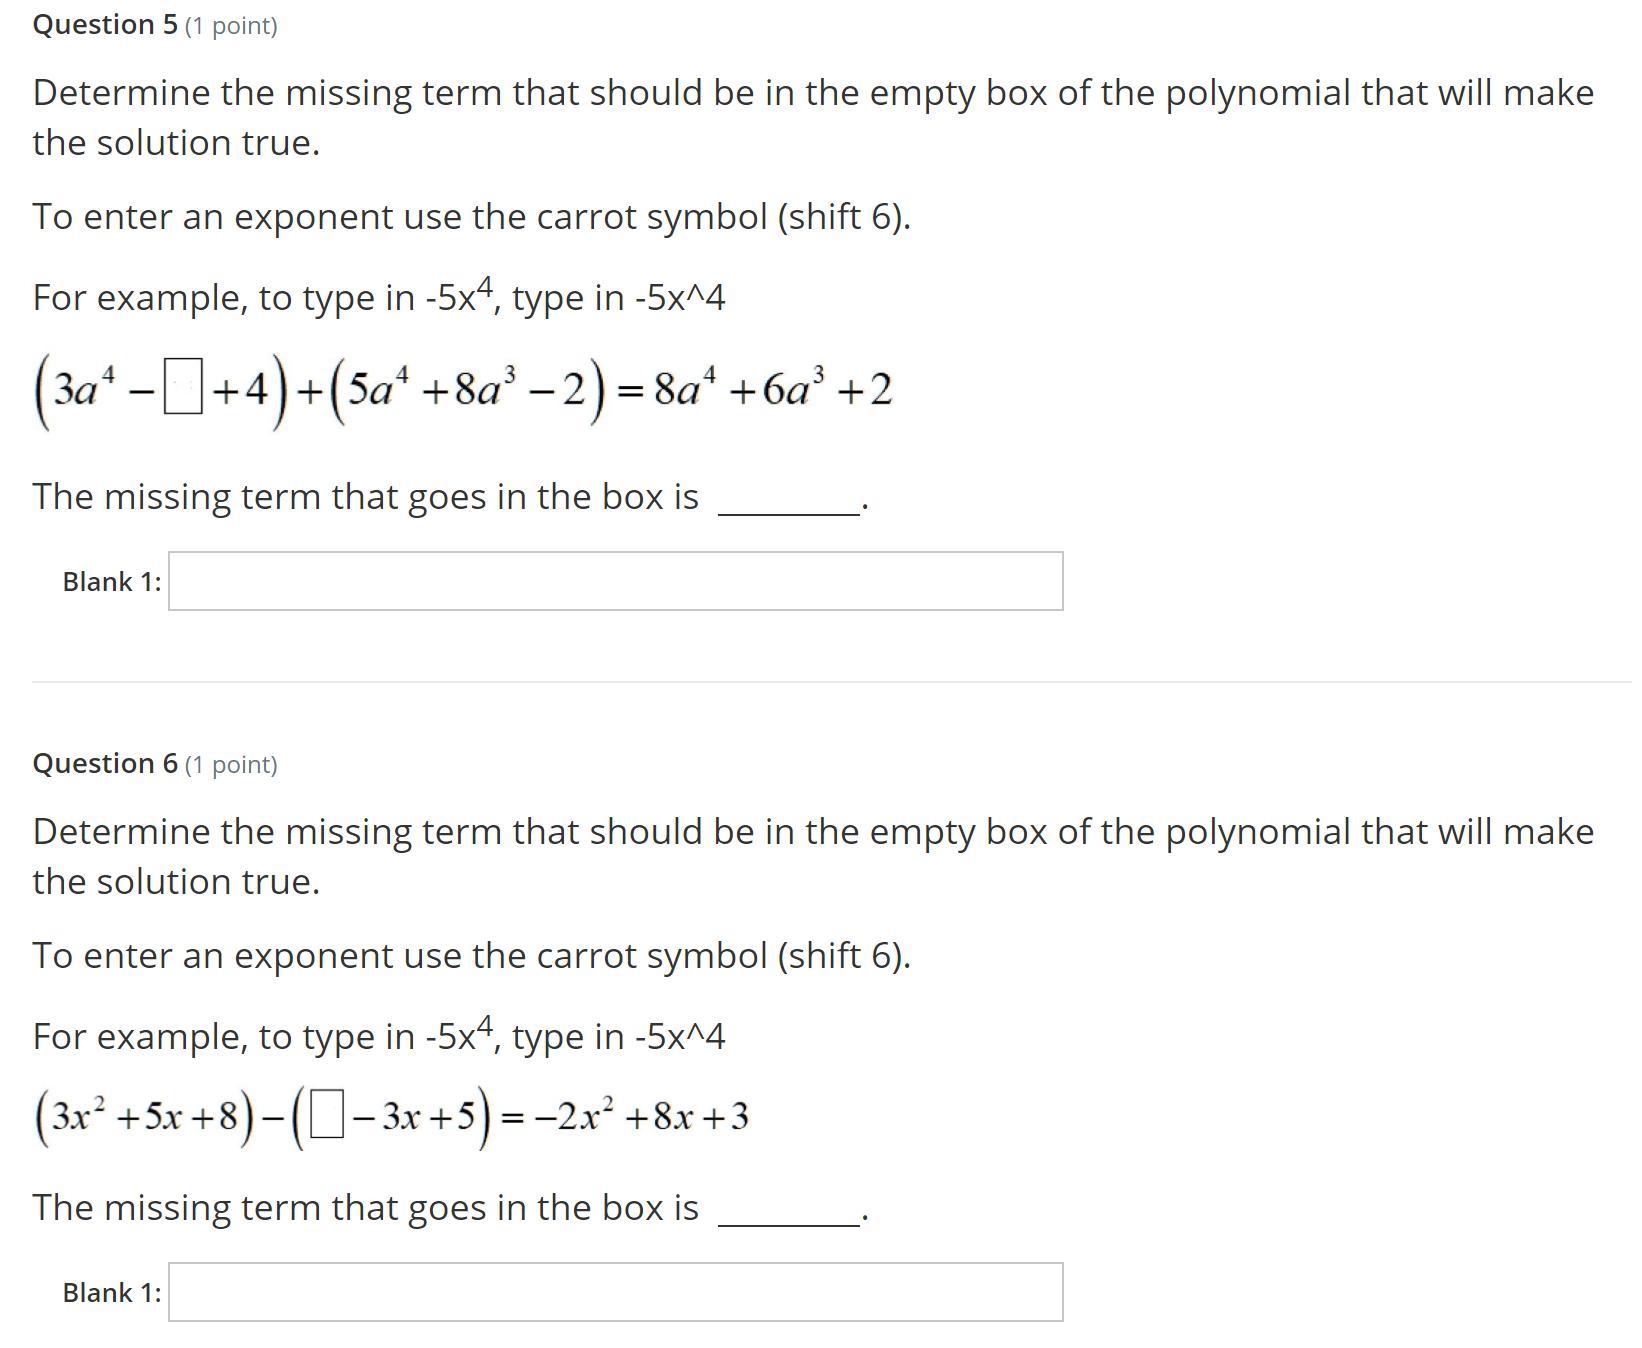Click the Blank 1 label under Question 5

click(x=111, y=582)
